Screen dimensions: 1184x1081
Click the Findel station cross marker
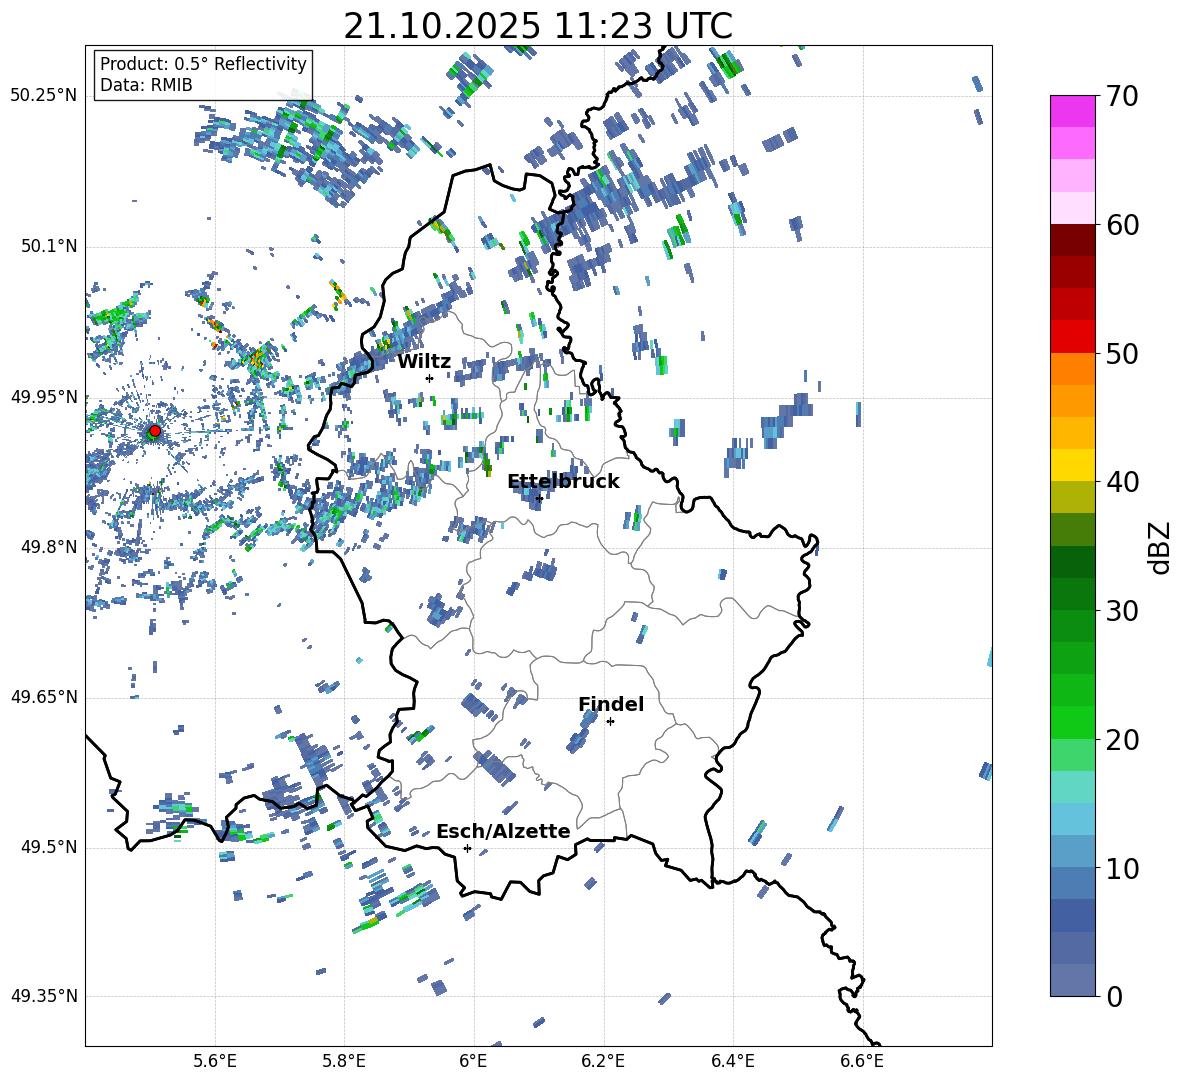pyautogui.click(x=610, y=721)
